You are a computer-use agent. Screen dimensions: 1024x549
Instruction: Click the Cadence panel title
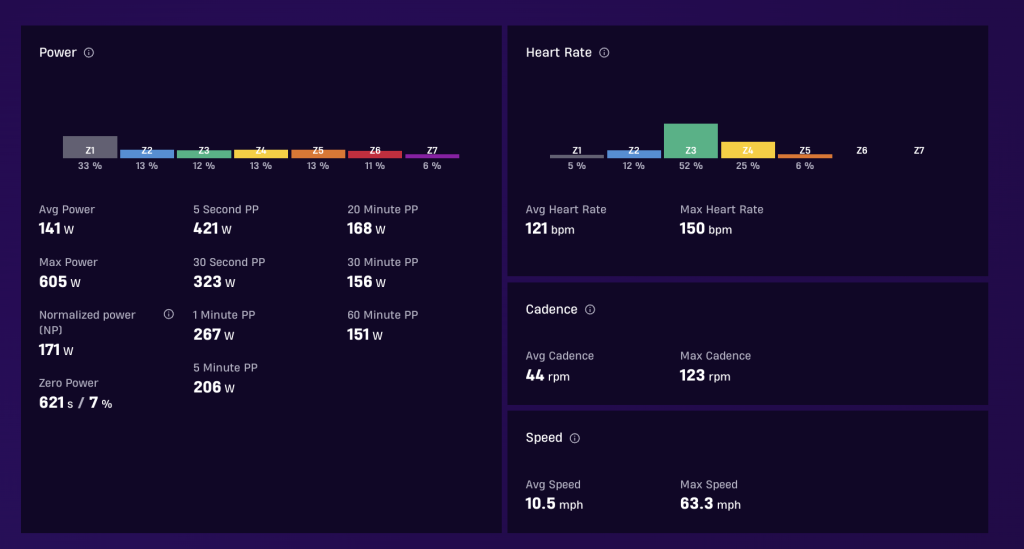tap(551, 309)
